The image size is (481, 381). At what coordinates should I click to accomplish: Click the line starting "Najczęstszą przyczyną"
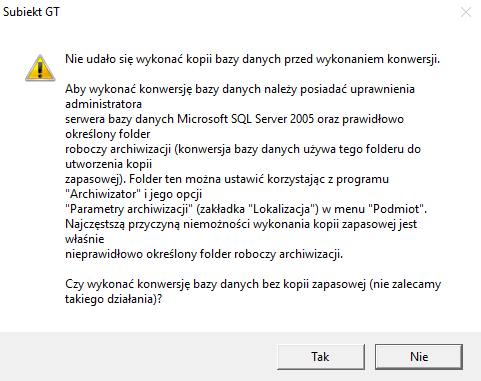point(241,224)
